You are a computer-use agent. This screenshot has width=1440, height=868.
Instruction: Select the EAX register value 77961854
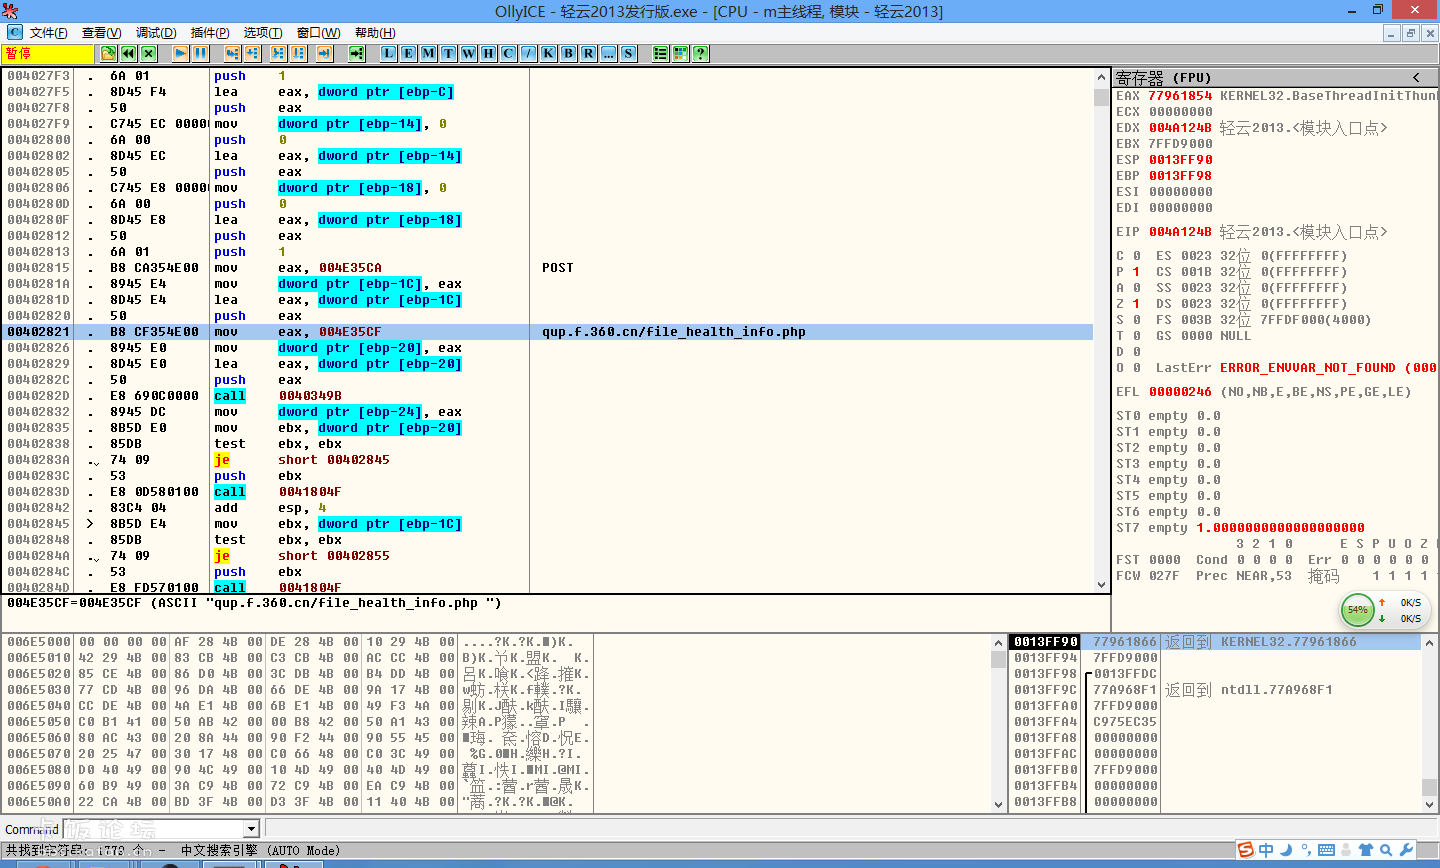coord(1180,96)
